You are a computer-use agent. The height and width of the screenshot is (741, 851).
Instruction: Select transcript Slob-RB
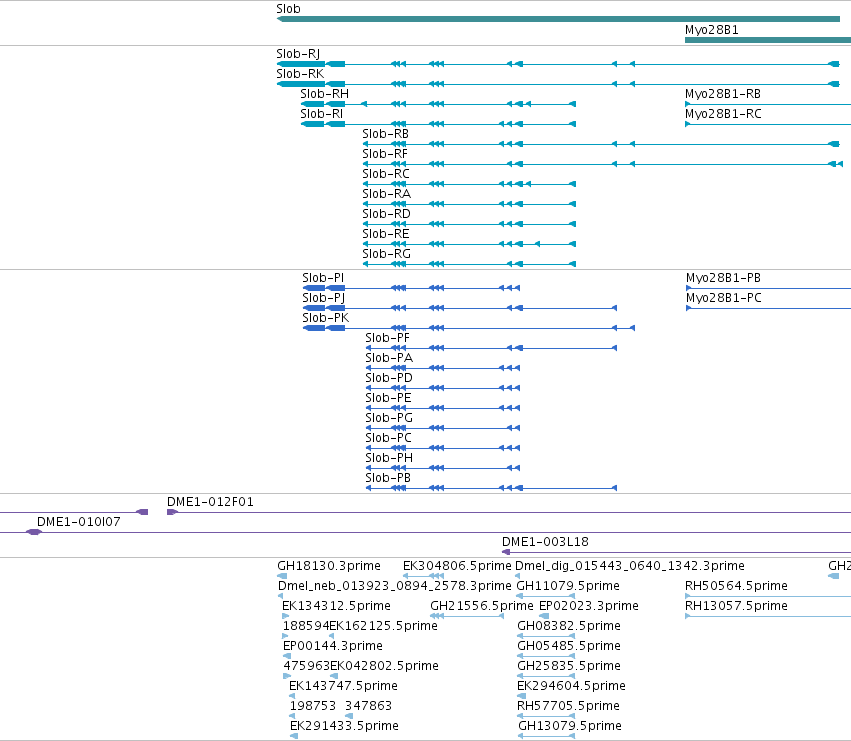click(385, 134)
